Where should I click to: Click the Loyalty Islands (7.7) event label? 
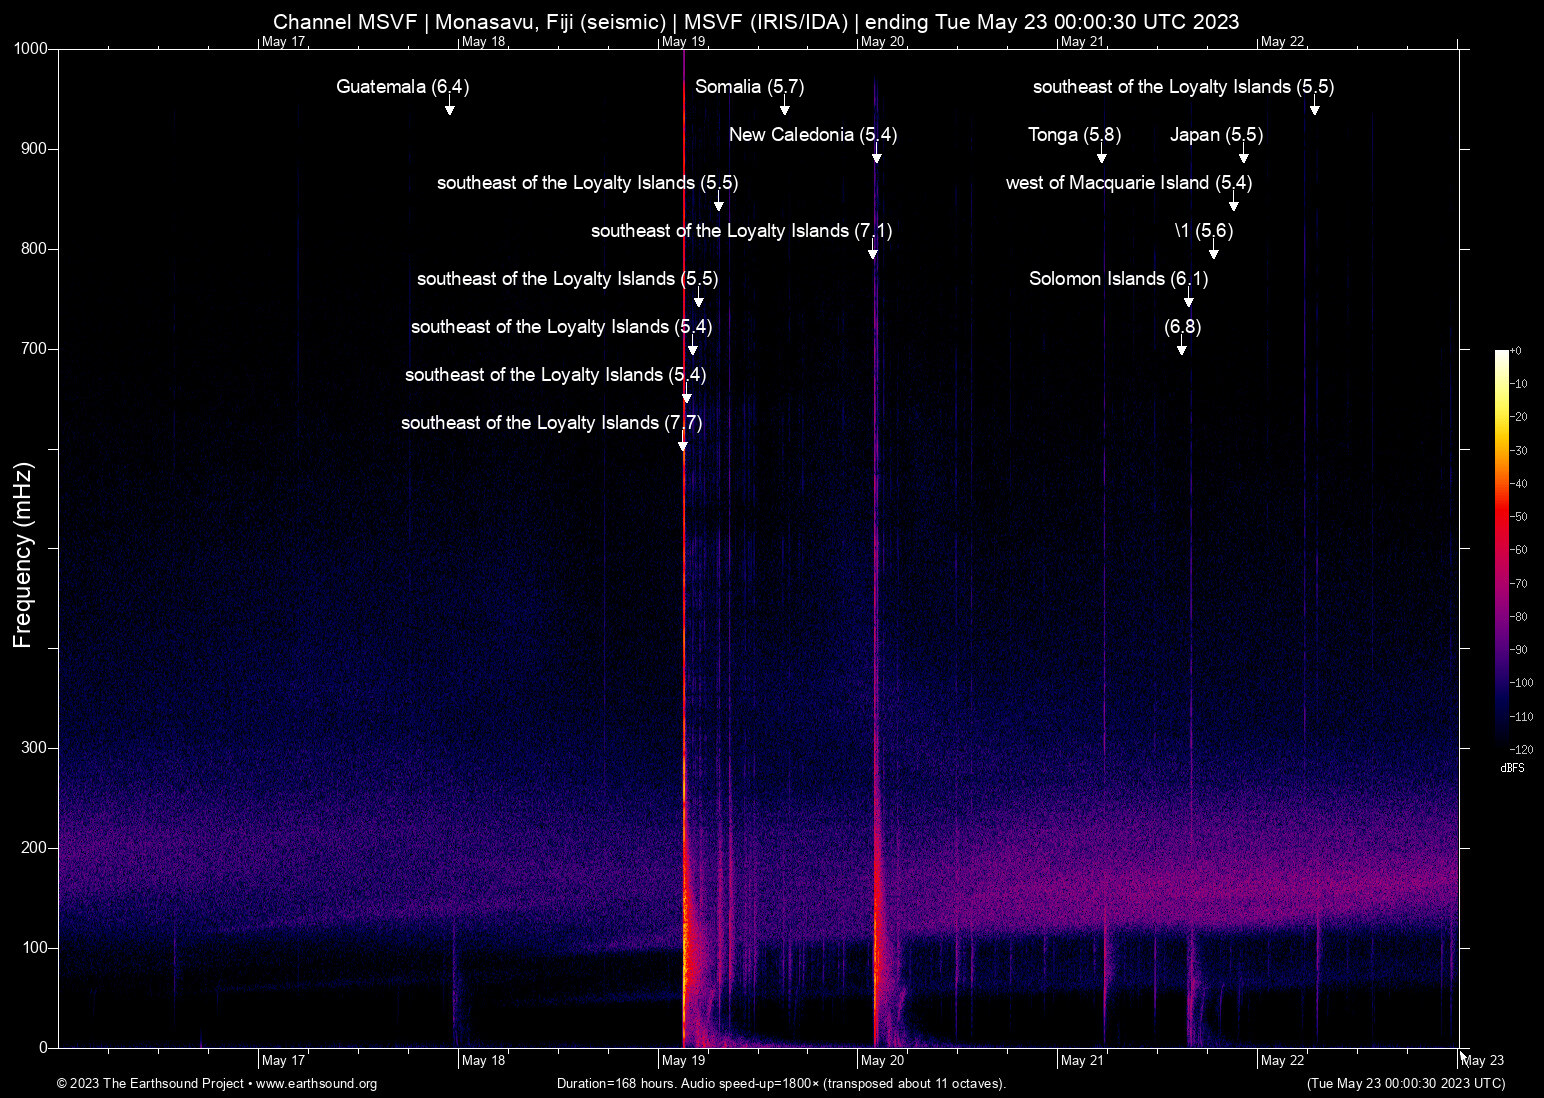click(x=551, y=423)
